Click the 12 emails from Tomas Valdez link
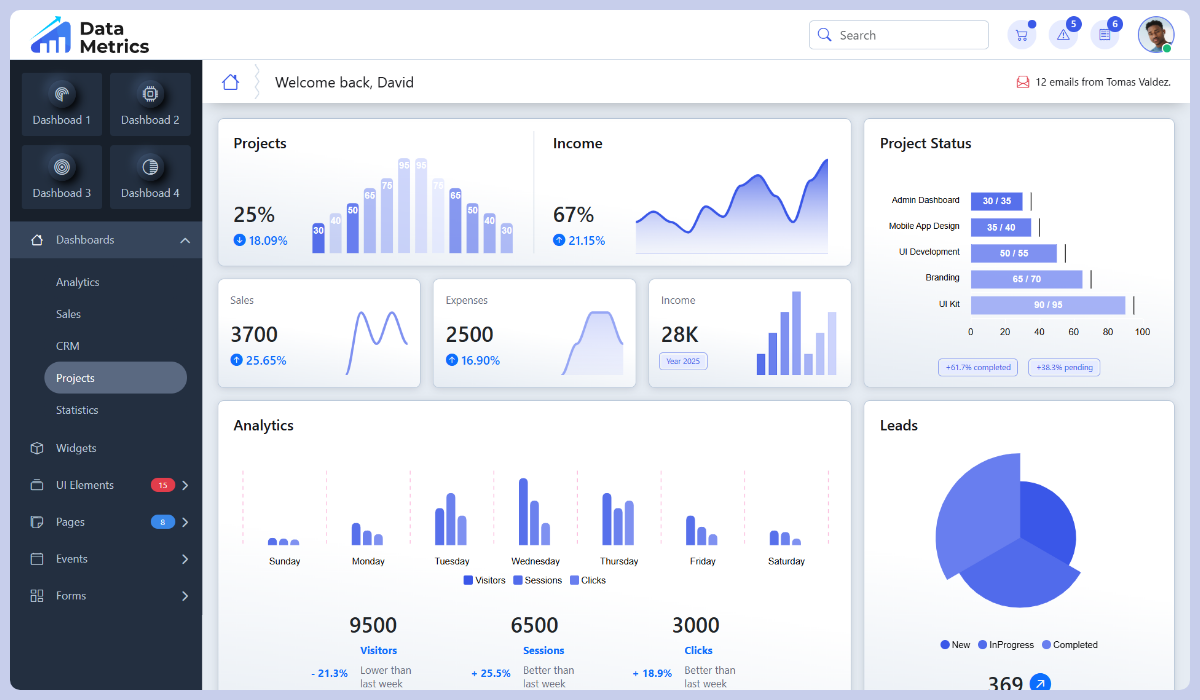This screenshot has height=700, width=1200. [1094, 81]
